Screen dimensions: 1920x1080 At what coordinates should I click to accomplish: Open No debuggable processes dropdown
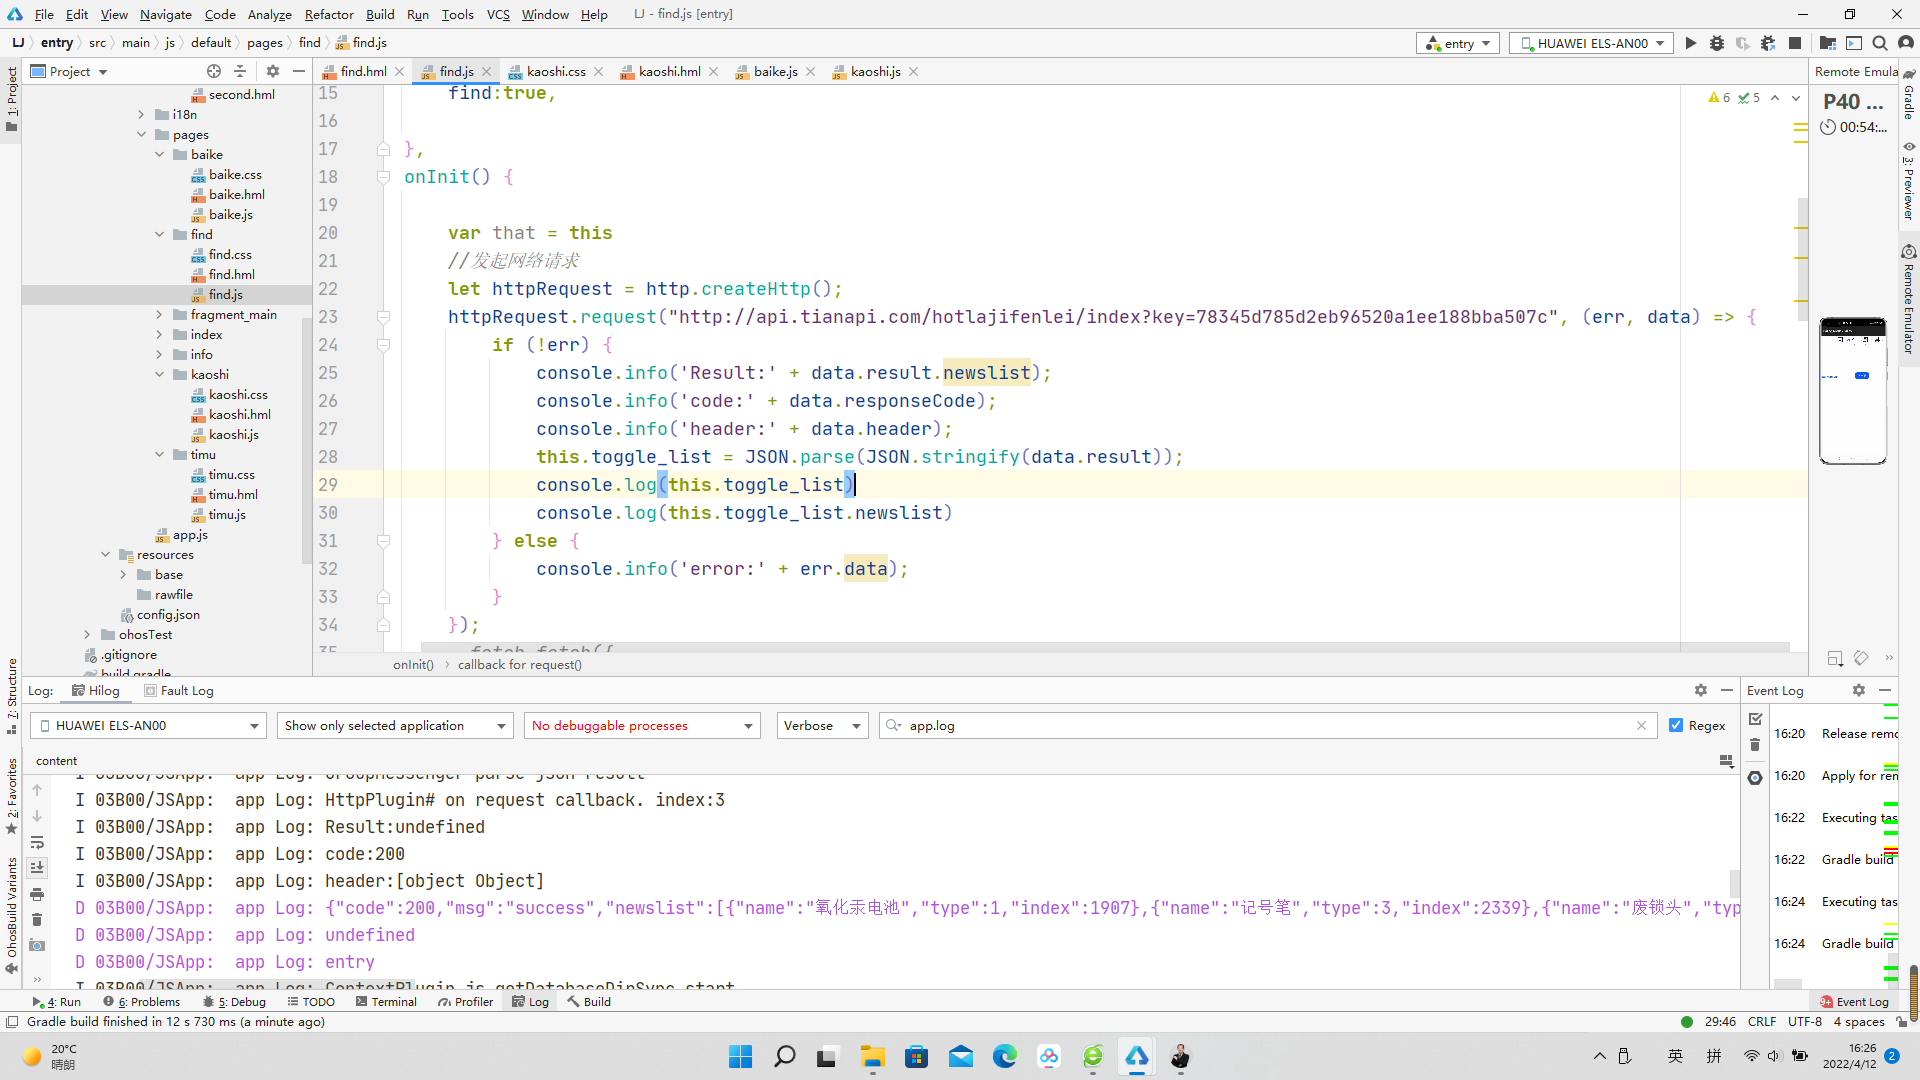(642, 725)
